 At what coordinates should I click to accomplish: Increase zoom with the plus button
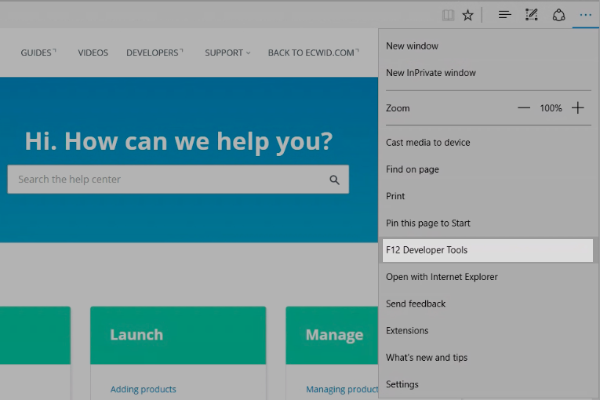click(577, 108)
